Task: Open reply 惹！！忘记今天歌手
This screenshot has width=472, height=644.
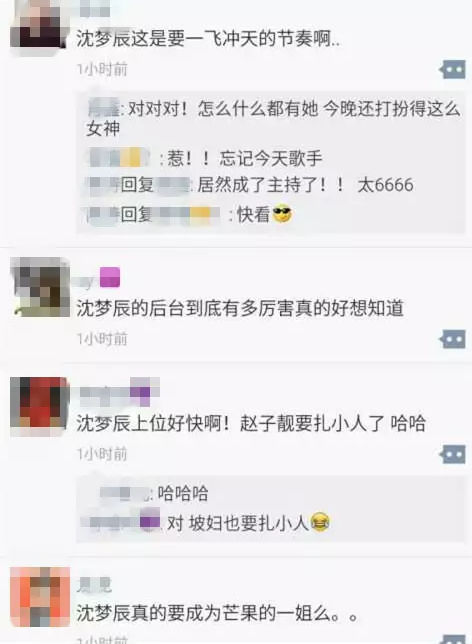Action: coord(205,159)
